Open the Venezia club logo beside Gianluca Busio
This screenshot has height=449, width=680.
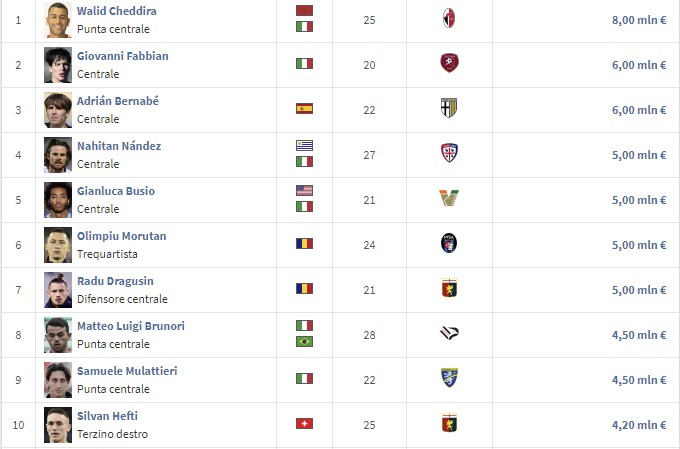point(448,198)
